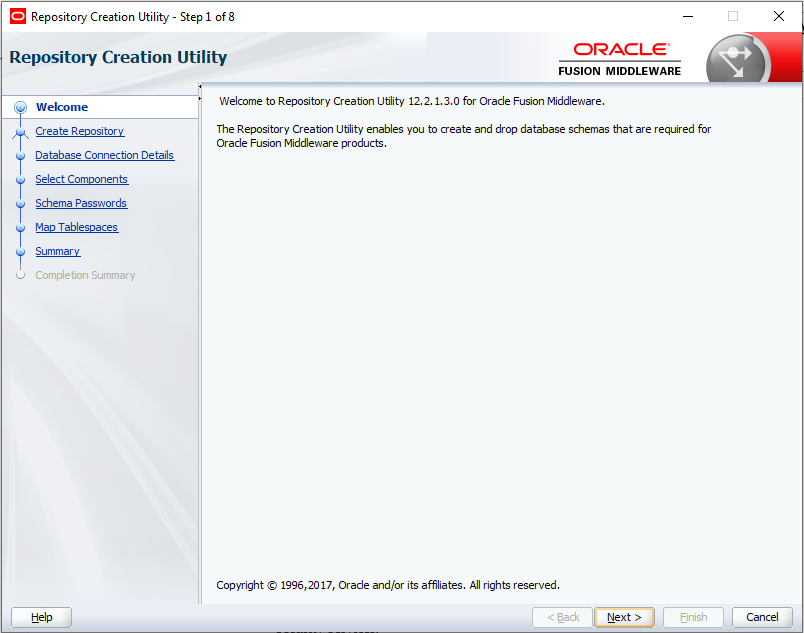Jump to Select Components step
This screenshot has width=804, height=633.
click(x=82, y=179)
